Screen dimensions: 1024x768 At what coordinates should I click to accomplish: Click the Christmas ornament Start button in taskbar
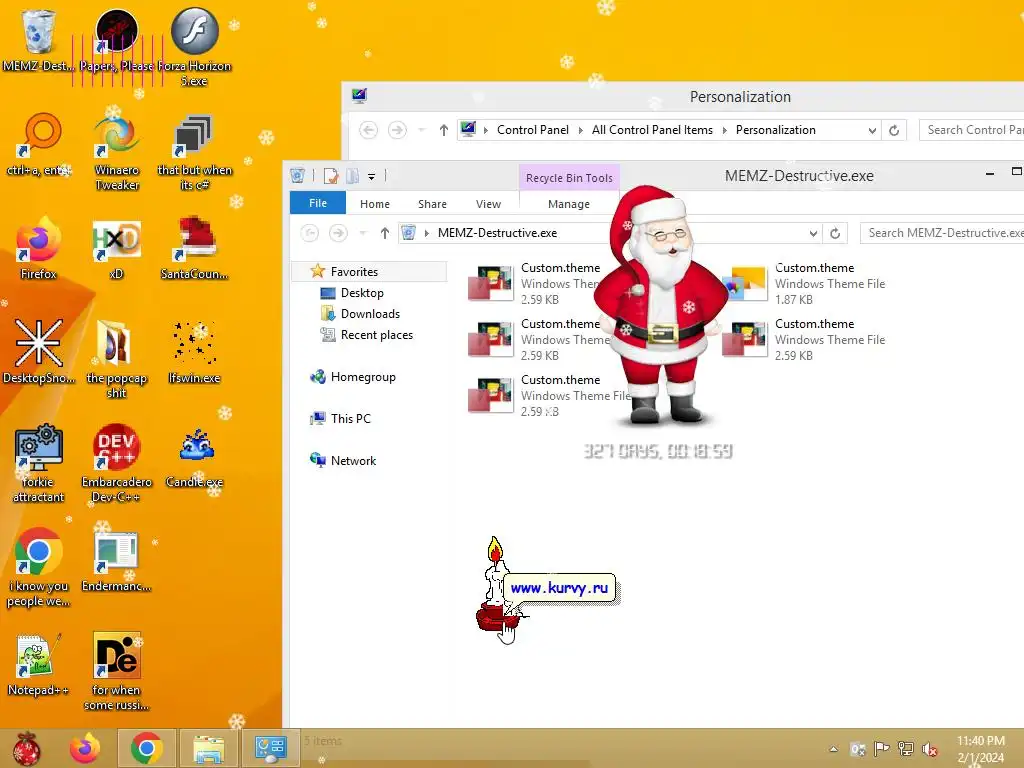[27, 748]
